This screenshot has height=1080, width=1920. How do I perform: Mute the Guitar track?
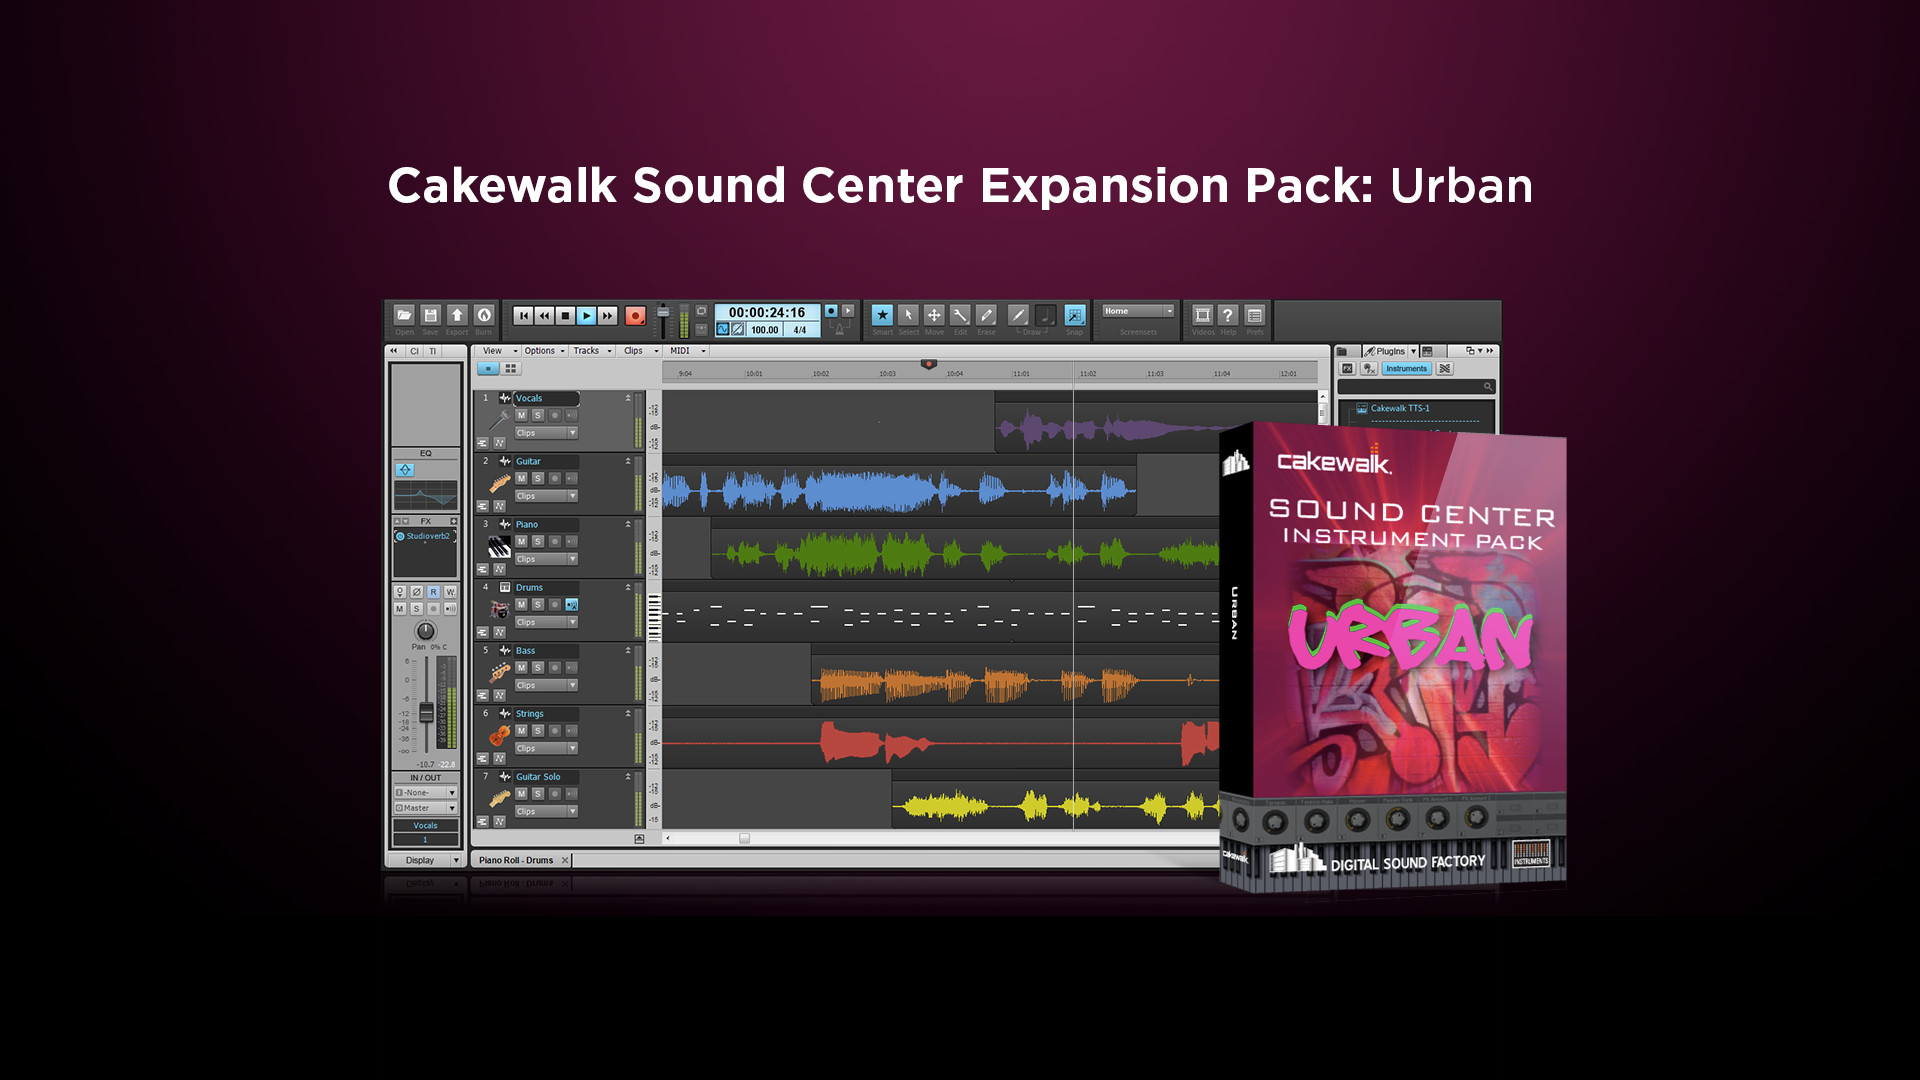click(521, 479)
